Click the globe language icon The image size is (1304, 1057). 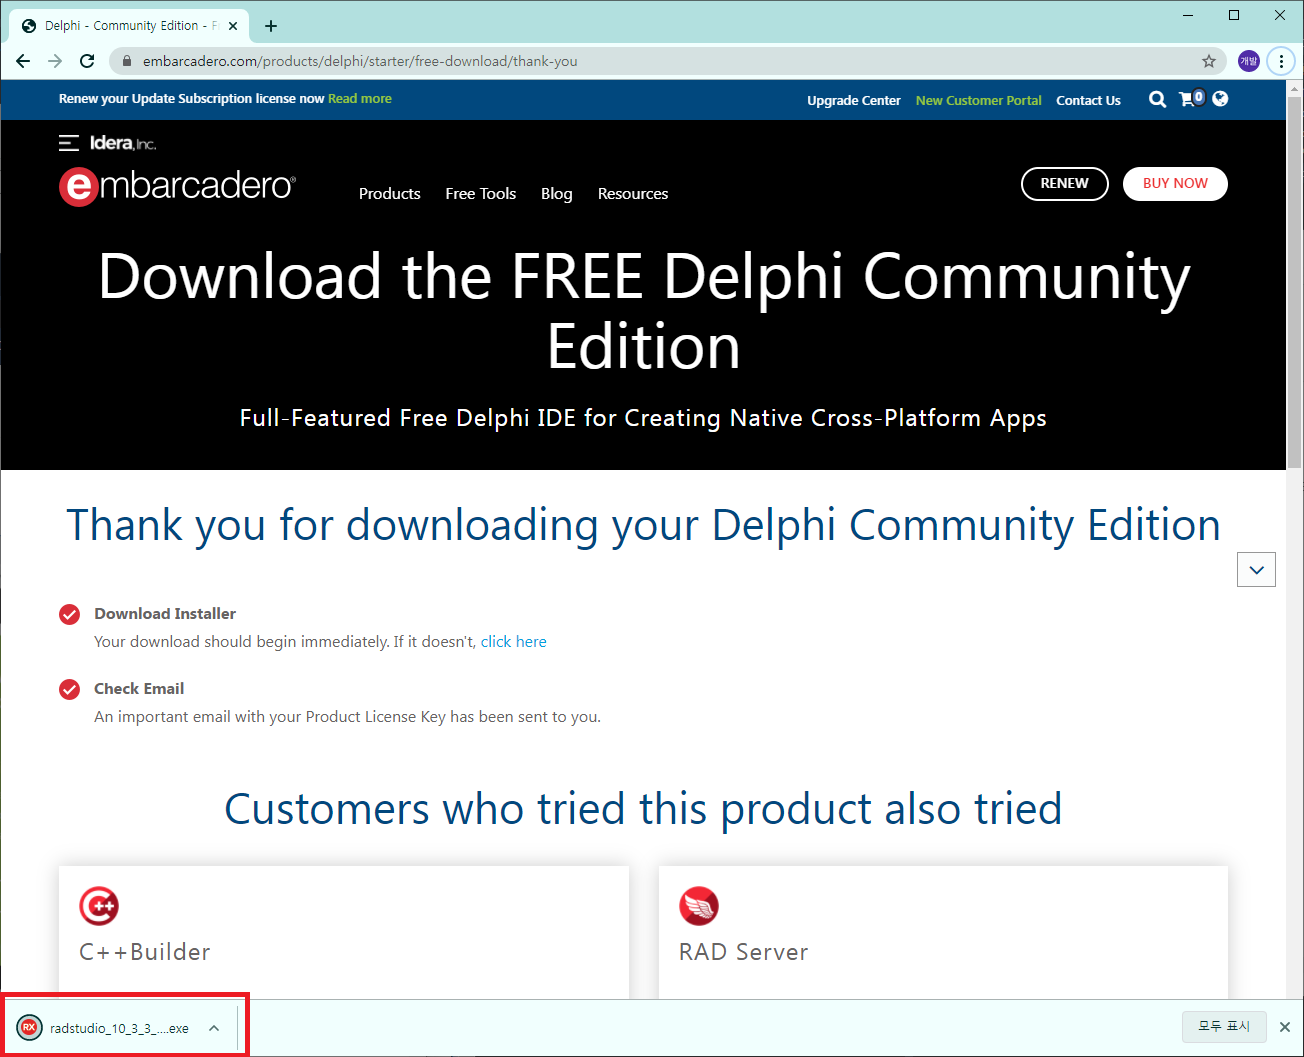[x=1220, y=98]
